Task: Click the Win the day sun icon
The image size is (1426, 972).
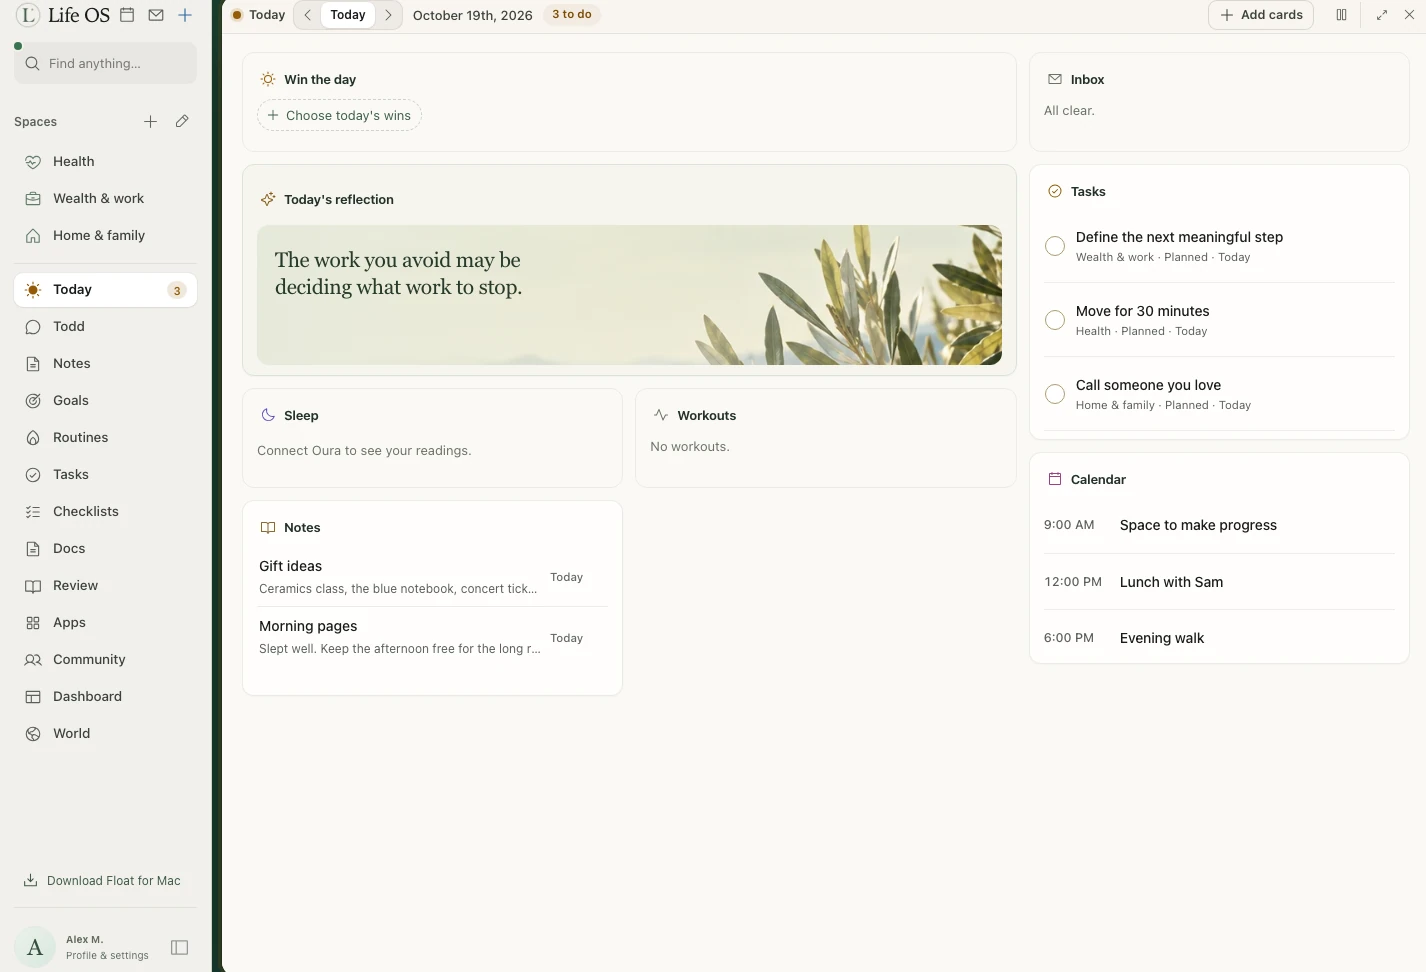Action: [x=268, y=79]
